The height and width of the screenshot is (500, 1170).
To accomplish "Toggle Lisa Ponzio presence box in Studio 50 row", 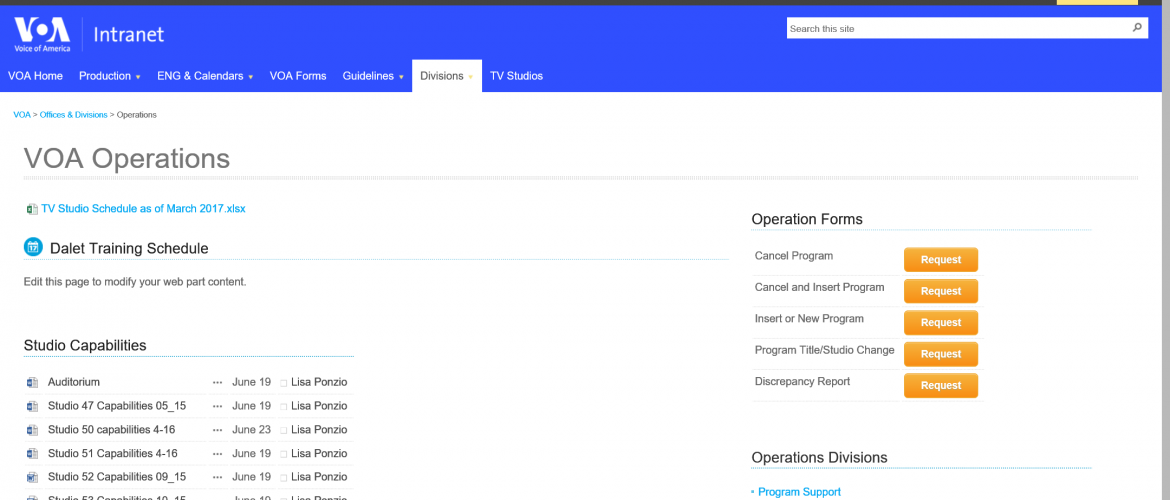I will coord(284,431).
